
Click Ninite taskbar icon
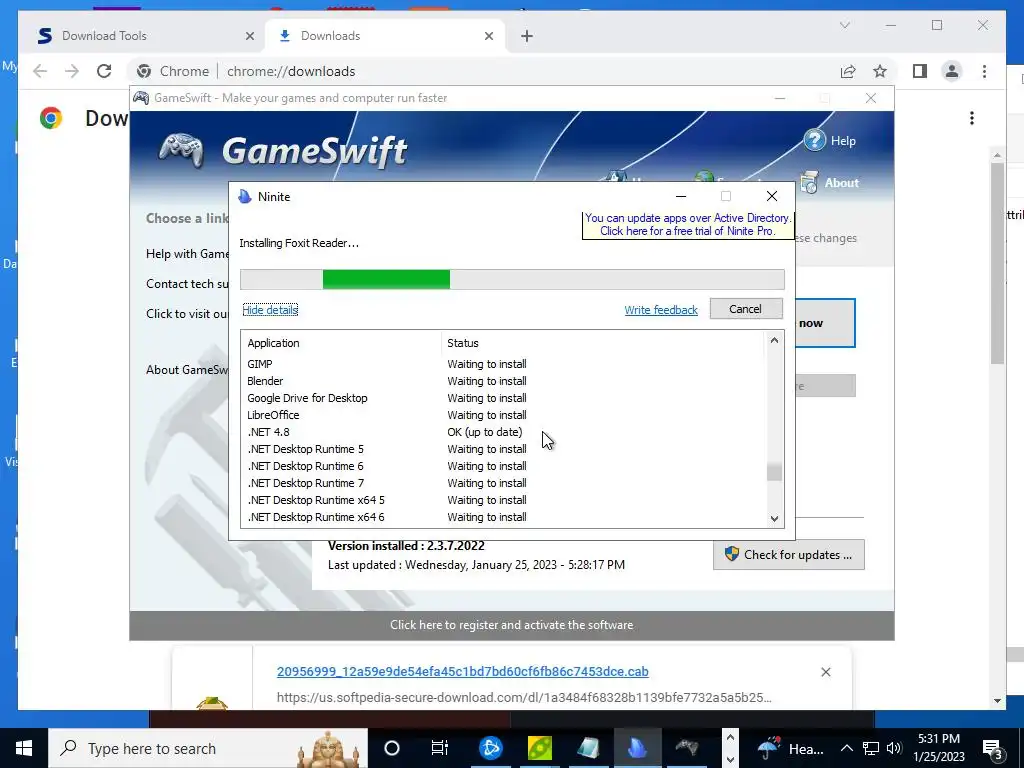point(636,748)
